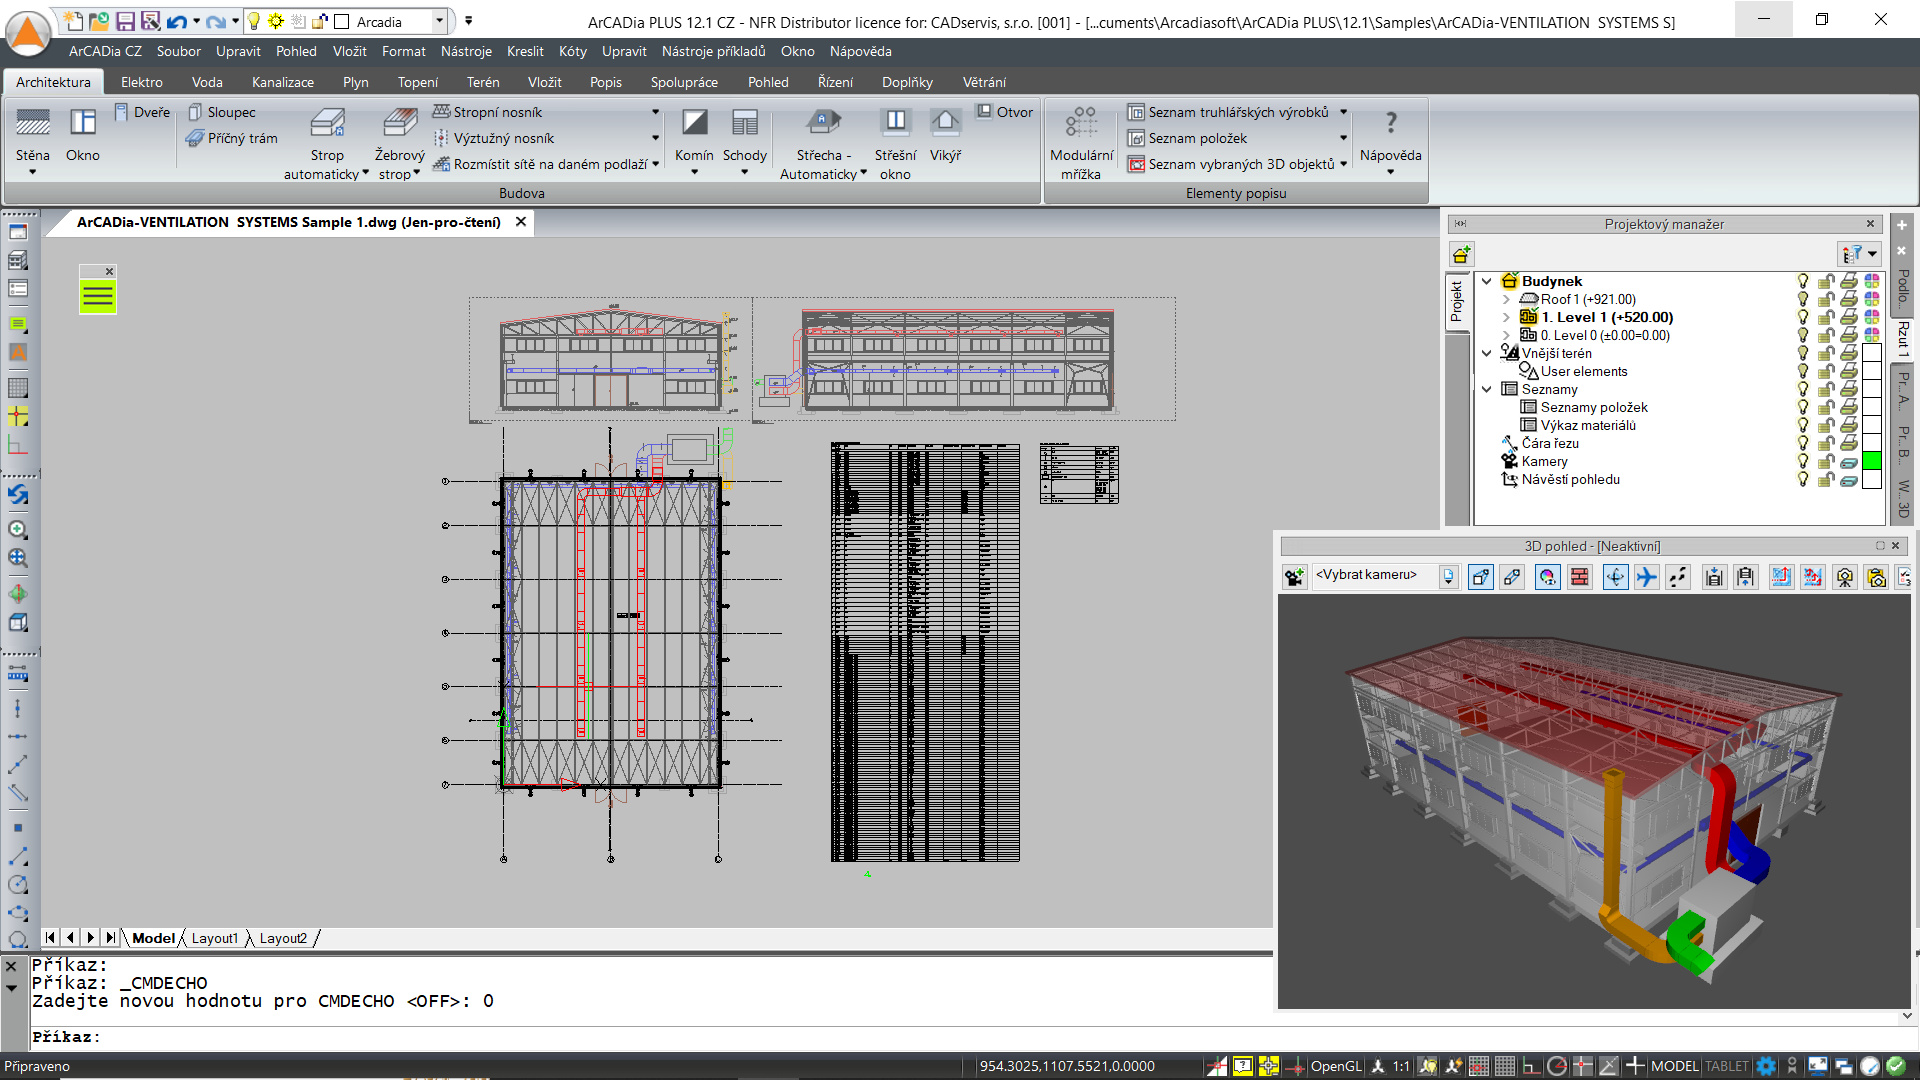This screenshot has width=1920, height=1080.
Task: Select the Žebrový strop tool
Action: (x=399, y=143)
